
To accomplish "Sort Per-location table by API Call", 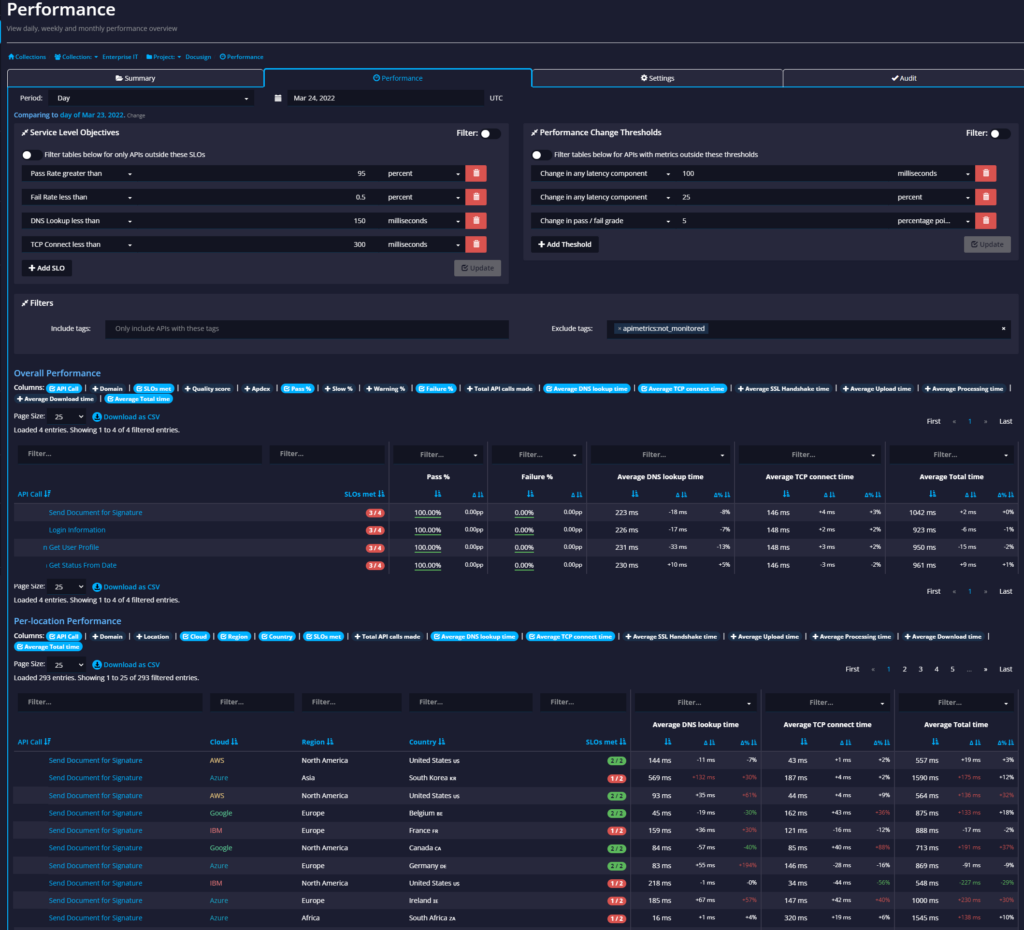I will (33, 742).
